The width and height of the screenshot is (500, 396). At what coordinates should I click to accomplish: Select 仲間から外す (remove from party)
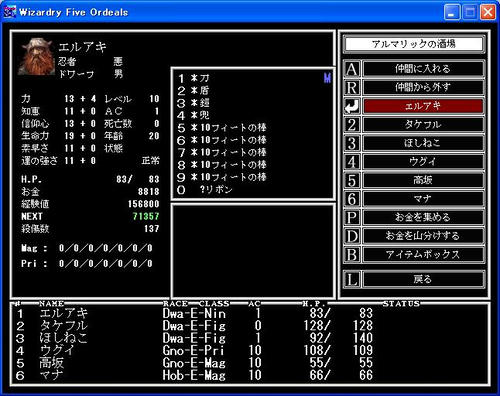coord(423,88)
